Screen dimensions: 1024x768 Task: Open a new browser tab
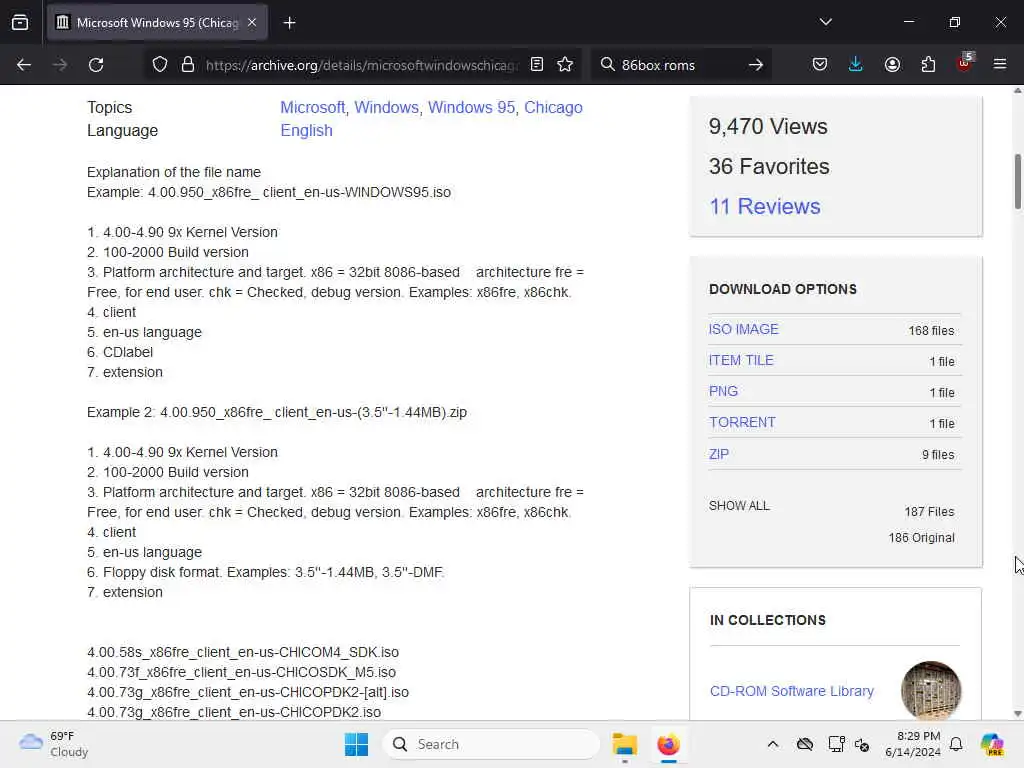pyautogui.click(x=289, y=23)
